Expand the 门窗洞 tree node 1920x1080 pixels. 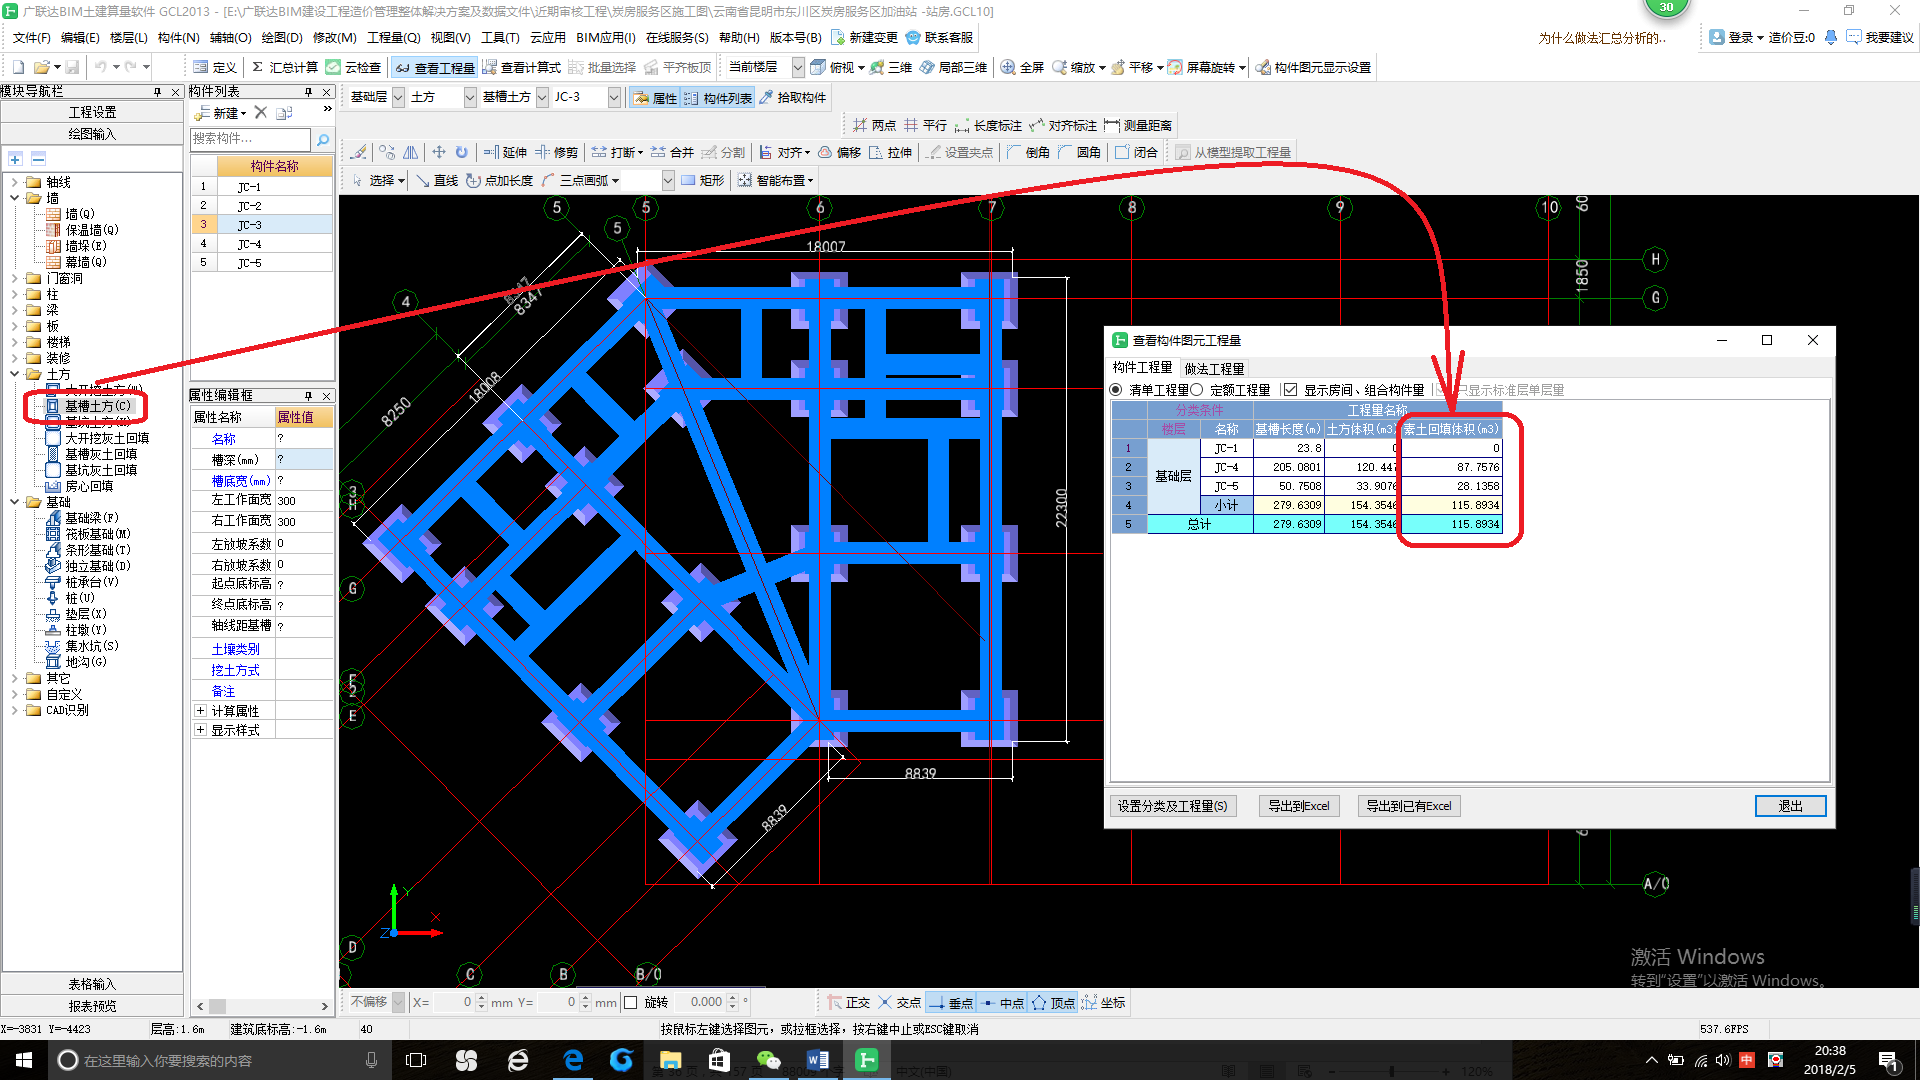point(15,278)
